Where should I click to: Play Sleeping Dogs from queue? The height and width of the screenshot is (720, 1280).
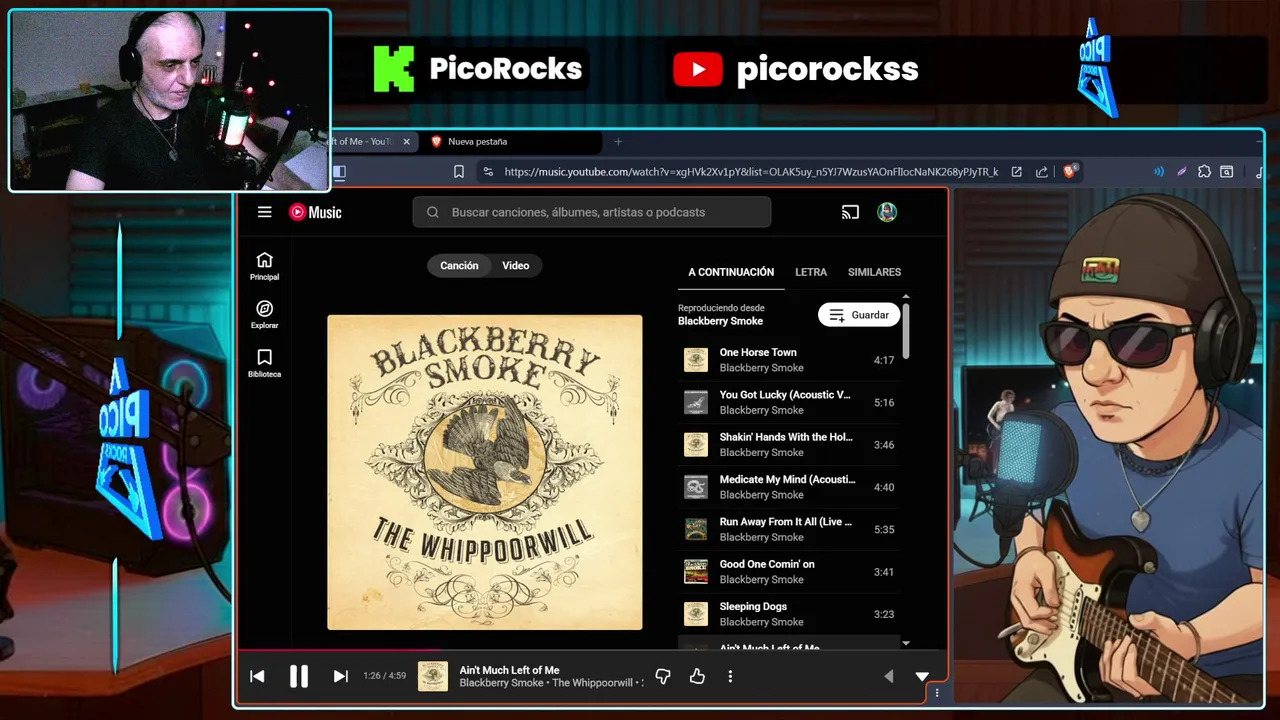click(788, 614)
